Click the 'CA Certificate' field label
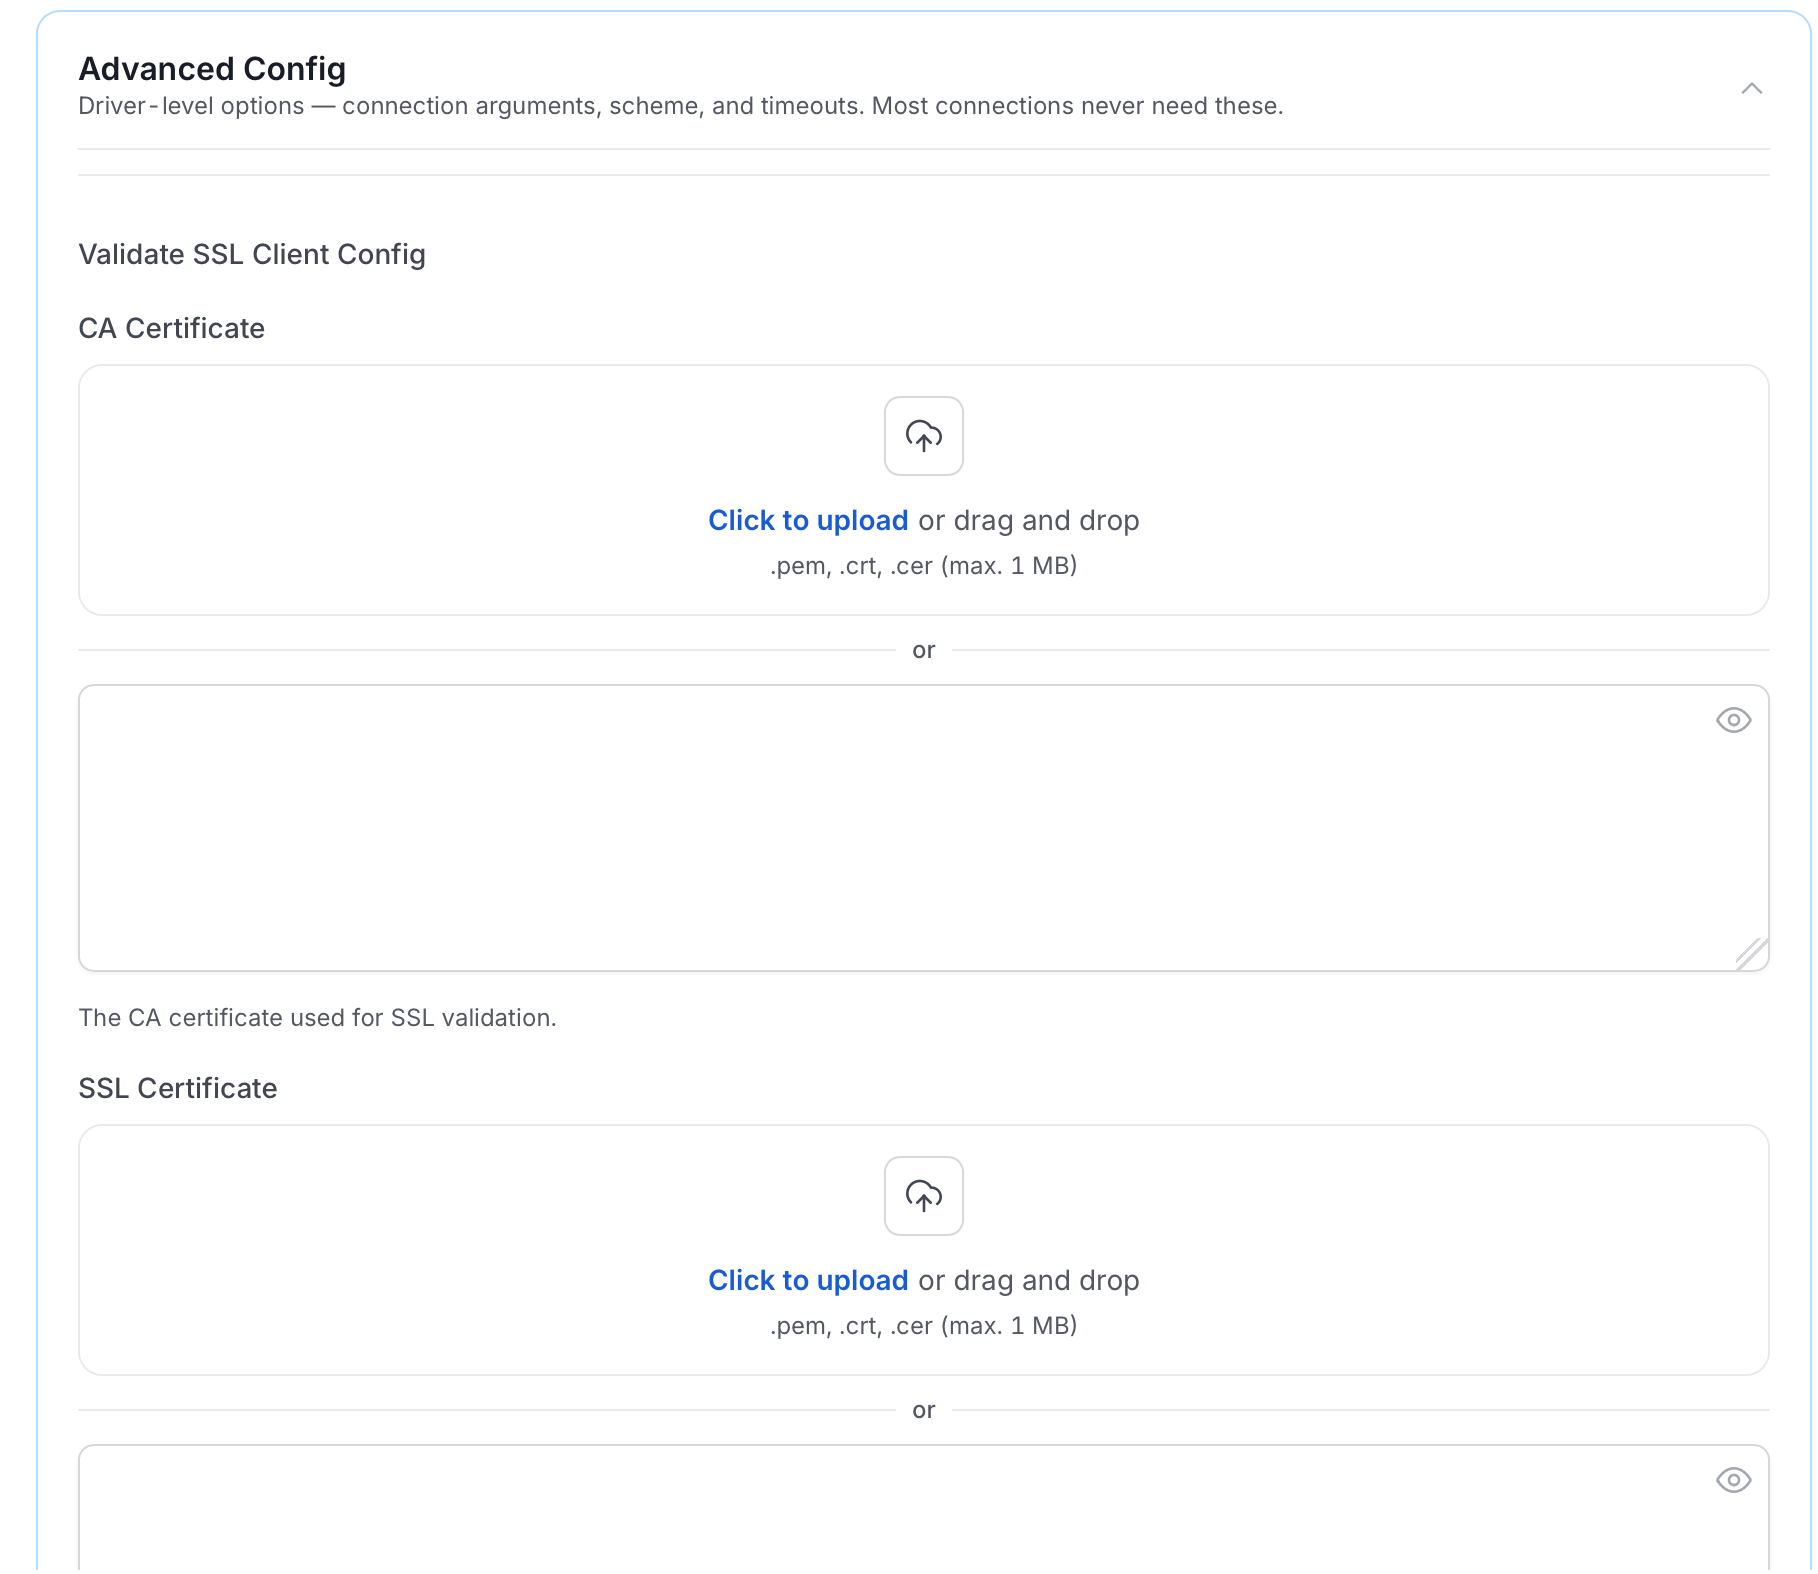This screenshot has height=1574, width=1818. coord(172,328)
